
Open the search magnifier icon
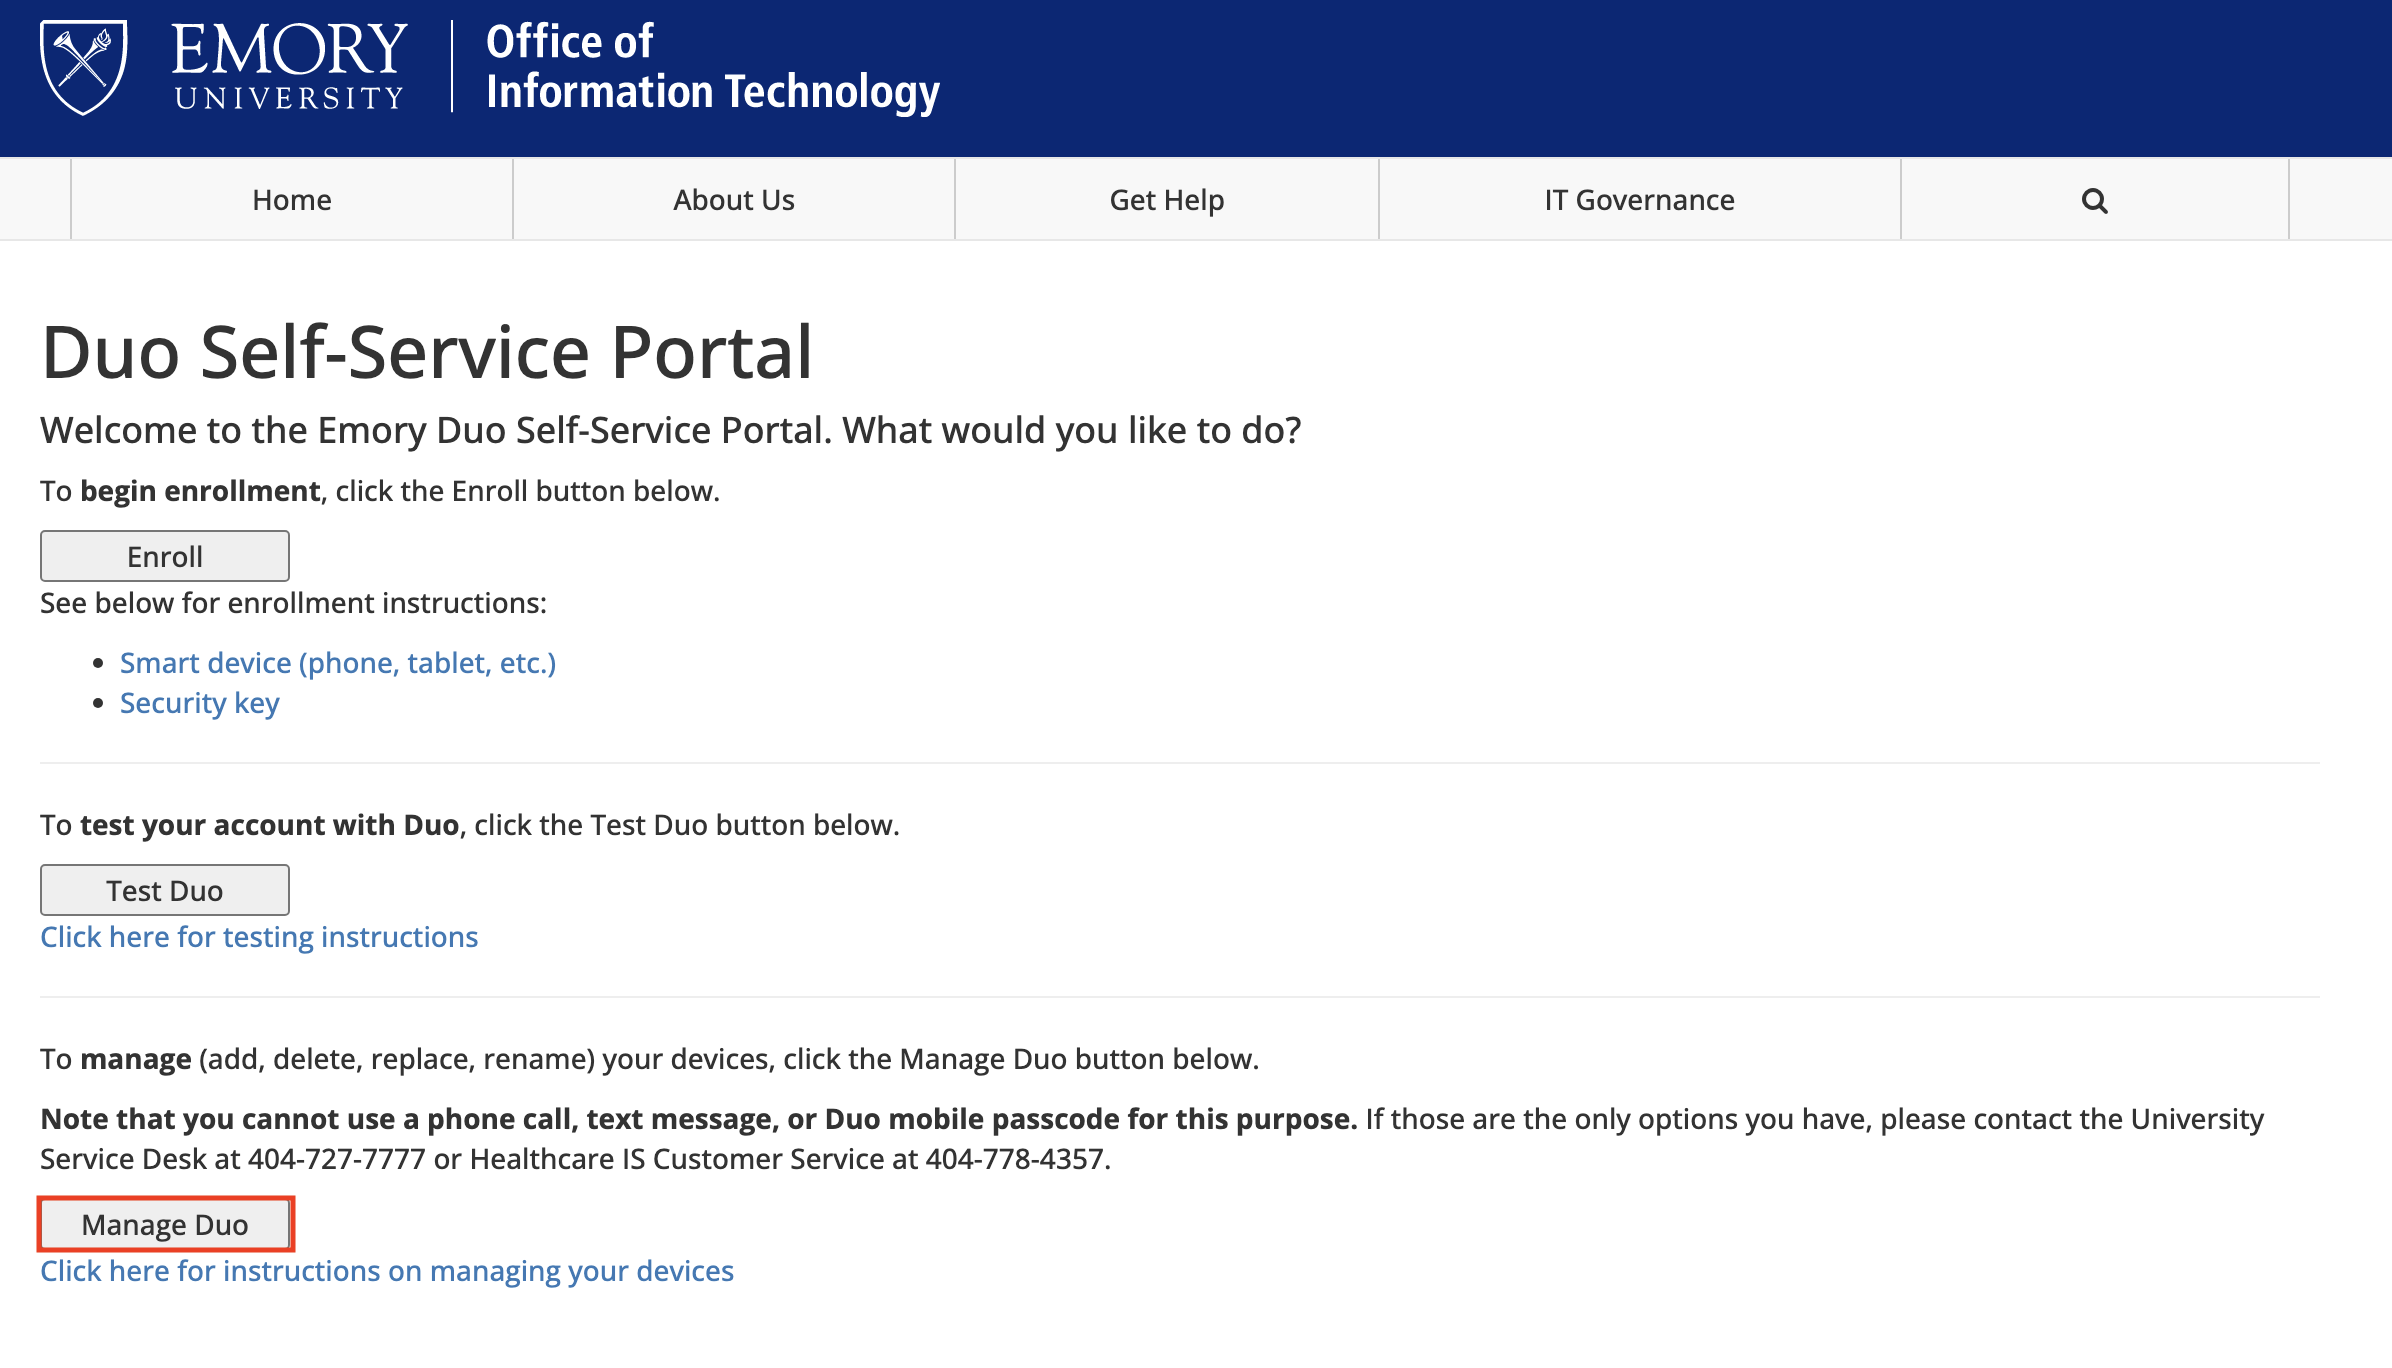click(x=2094, y=201)
